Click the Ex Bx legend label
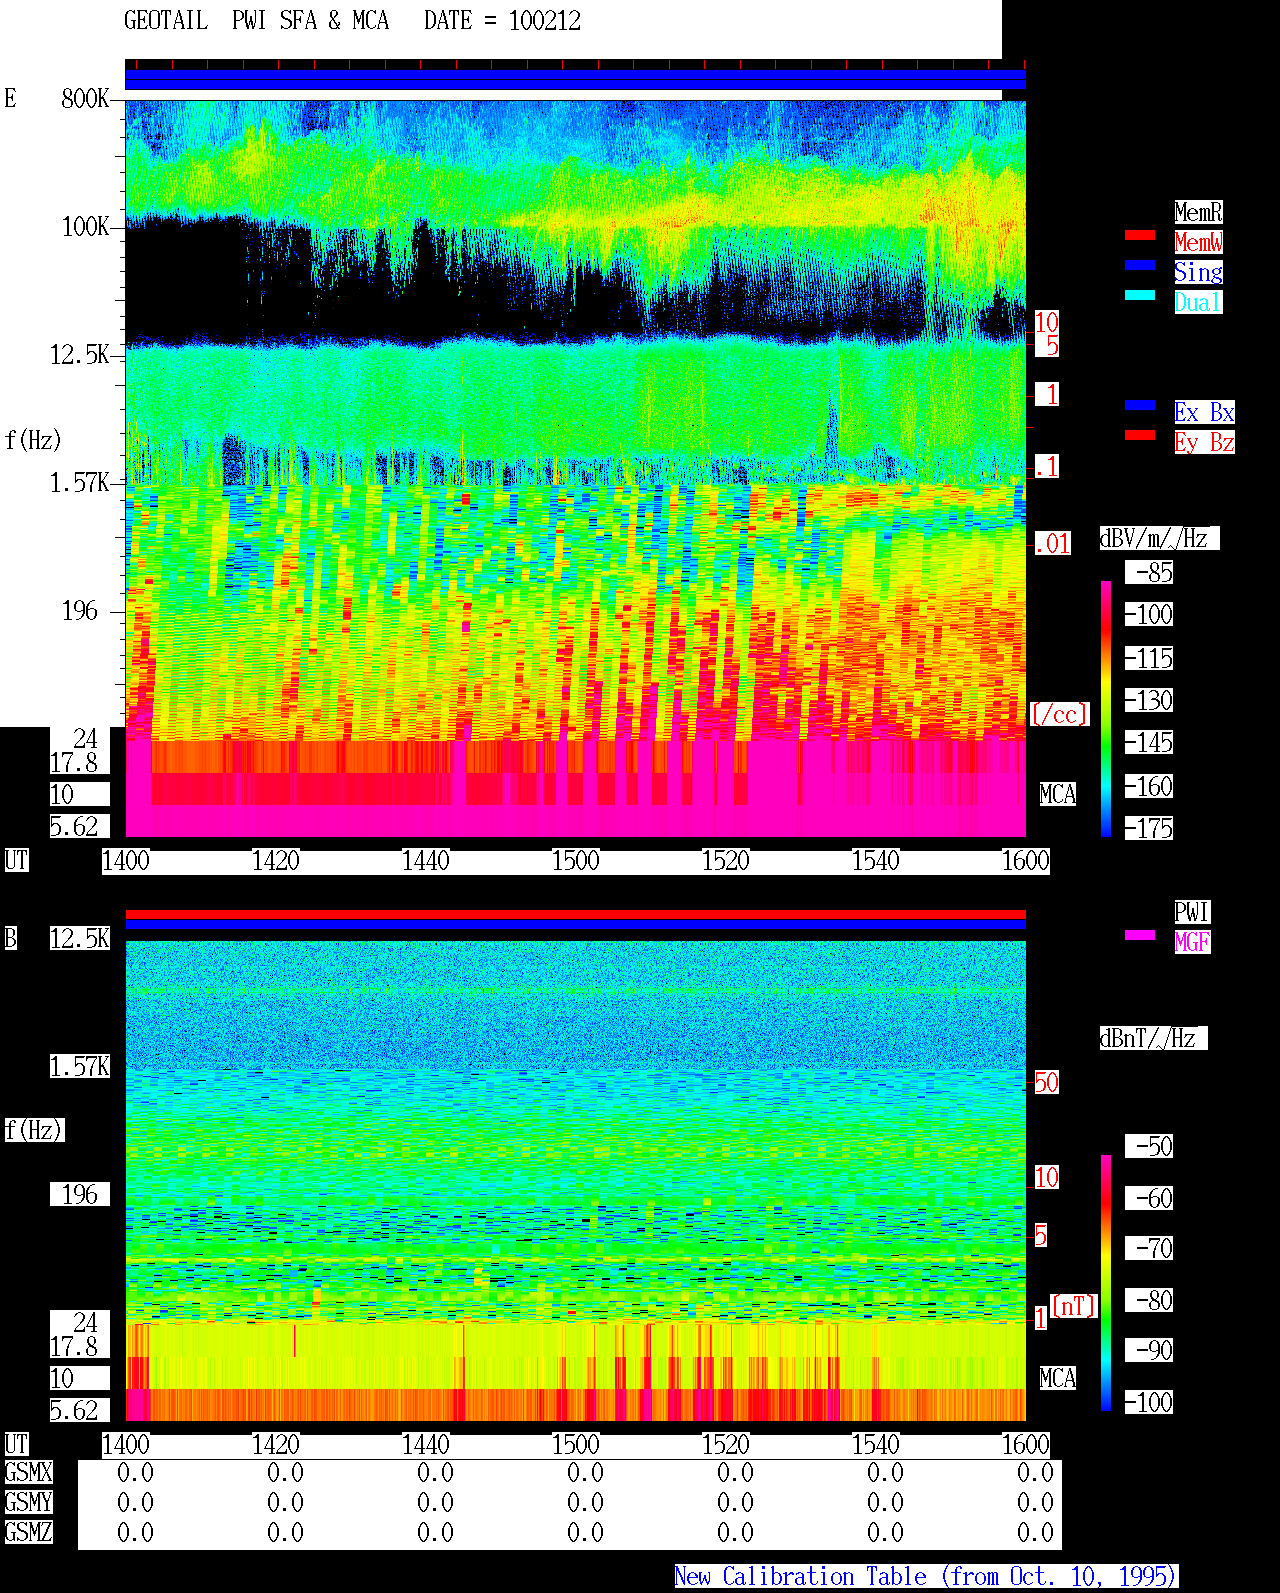This screenshot has width=1280, height=1593. click(1204, 412)
